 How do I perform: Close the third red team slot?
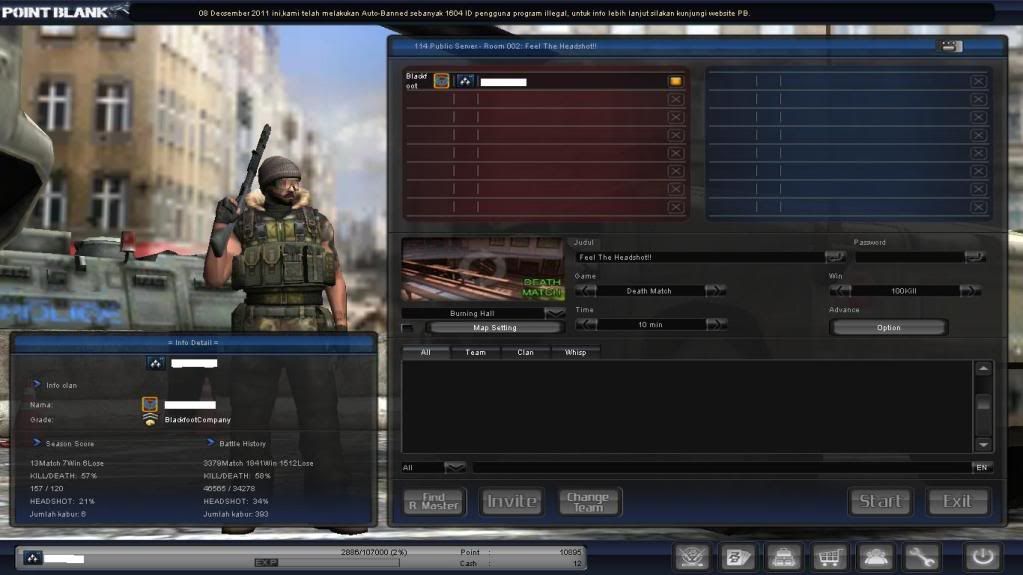[675, 117]
